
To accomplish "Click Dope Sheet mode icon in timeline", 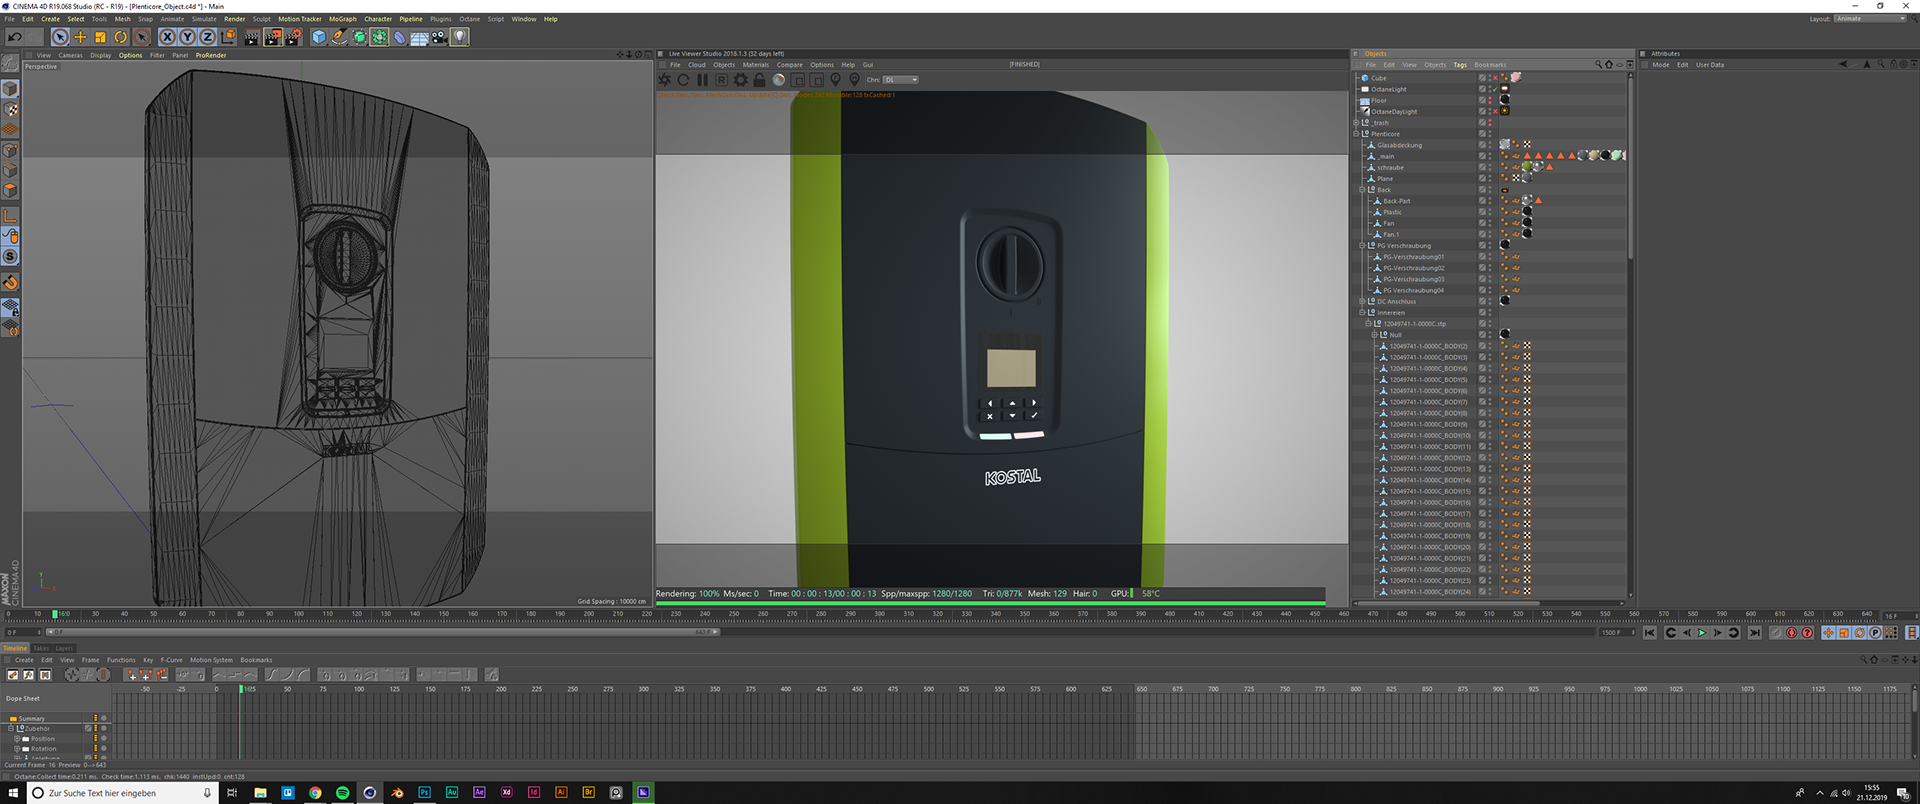I will click(x=13, y=675).
